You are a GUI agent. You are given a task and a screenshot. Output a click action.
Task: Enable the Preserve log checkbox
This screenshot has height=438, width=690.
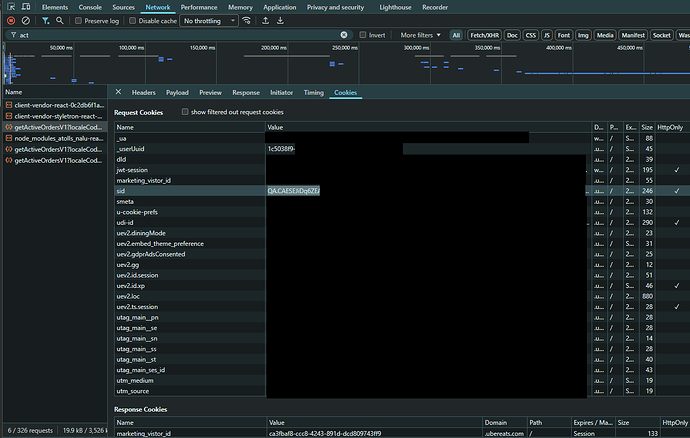(x=78, y=20)
